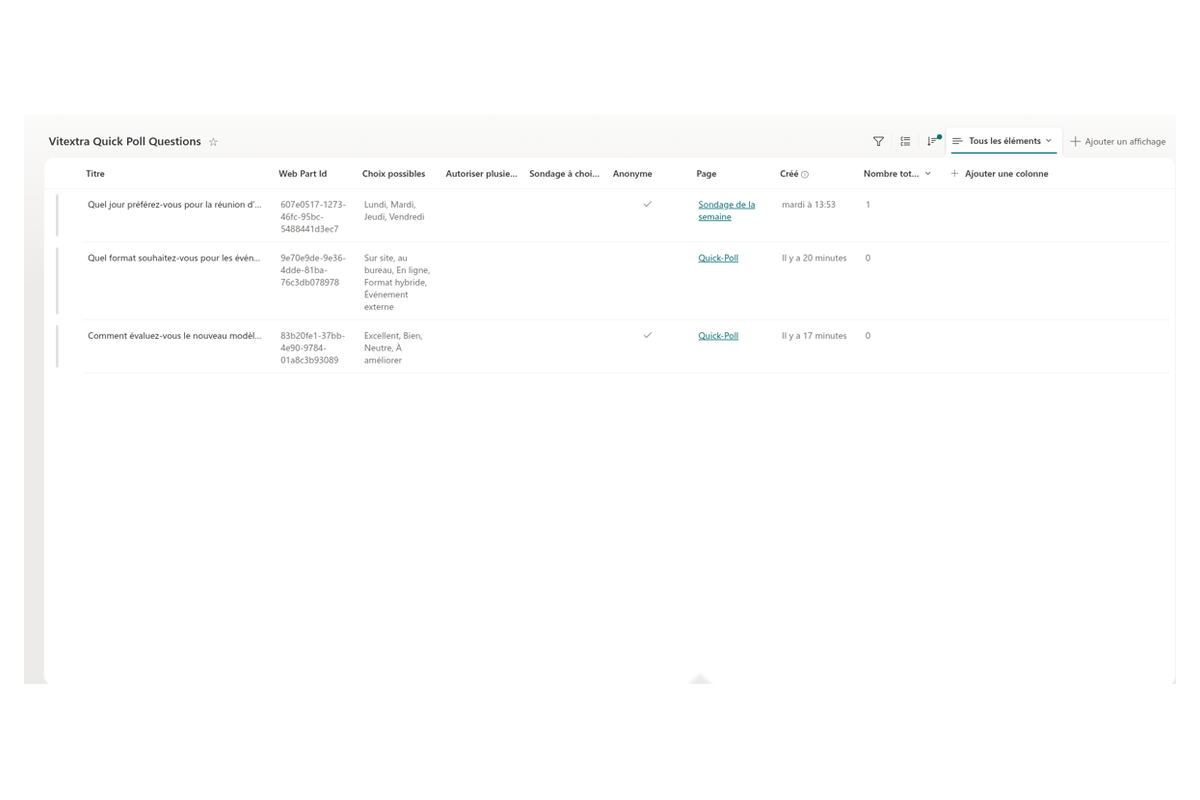
Task: Click the sort icon in the toolbar
Action: (933, 141)
